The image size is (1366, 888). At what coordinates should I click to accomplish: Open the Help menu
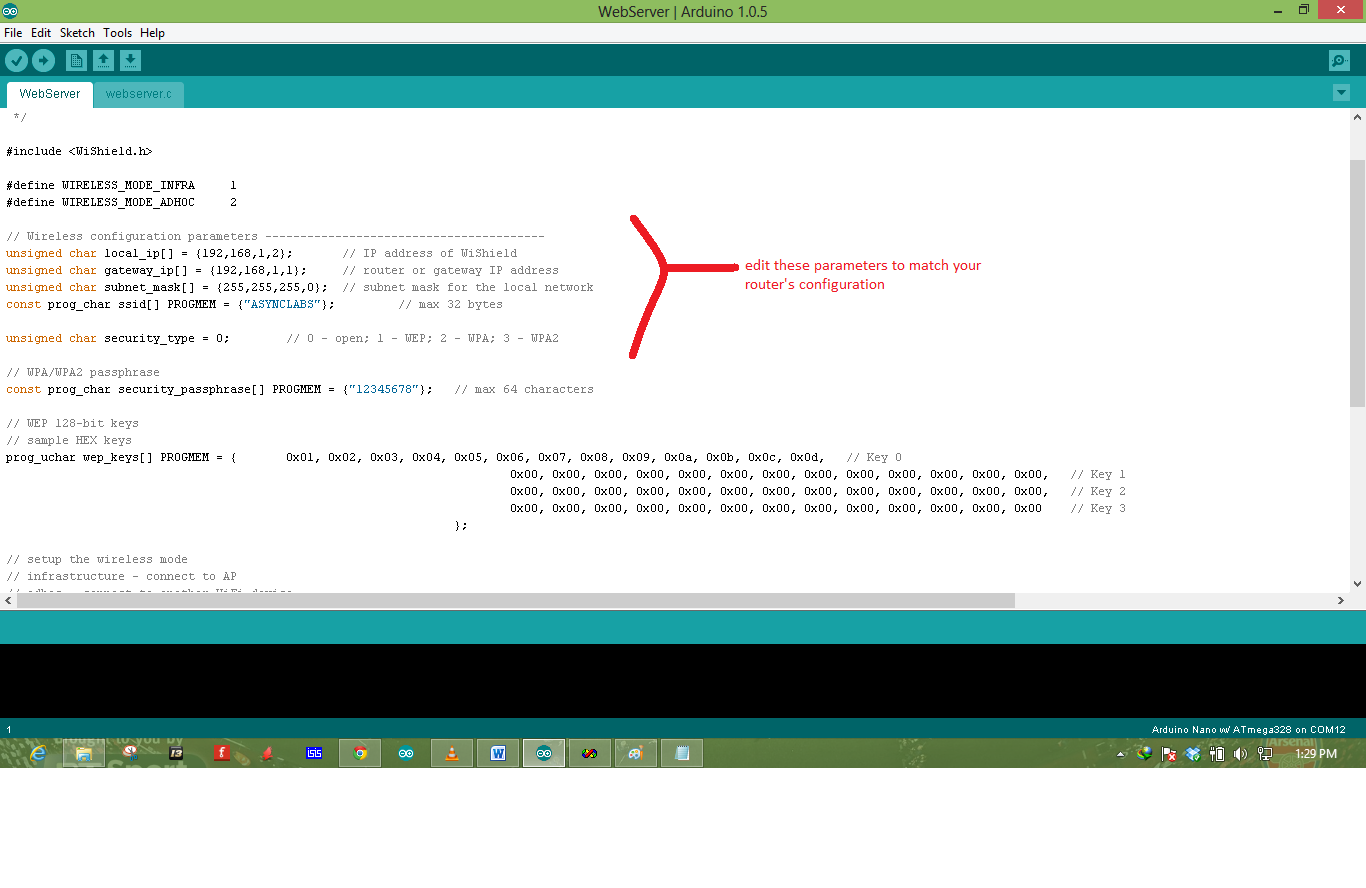[x=152, y=33]
